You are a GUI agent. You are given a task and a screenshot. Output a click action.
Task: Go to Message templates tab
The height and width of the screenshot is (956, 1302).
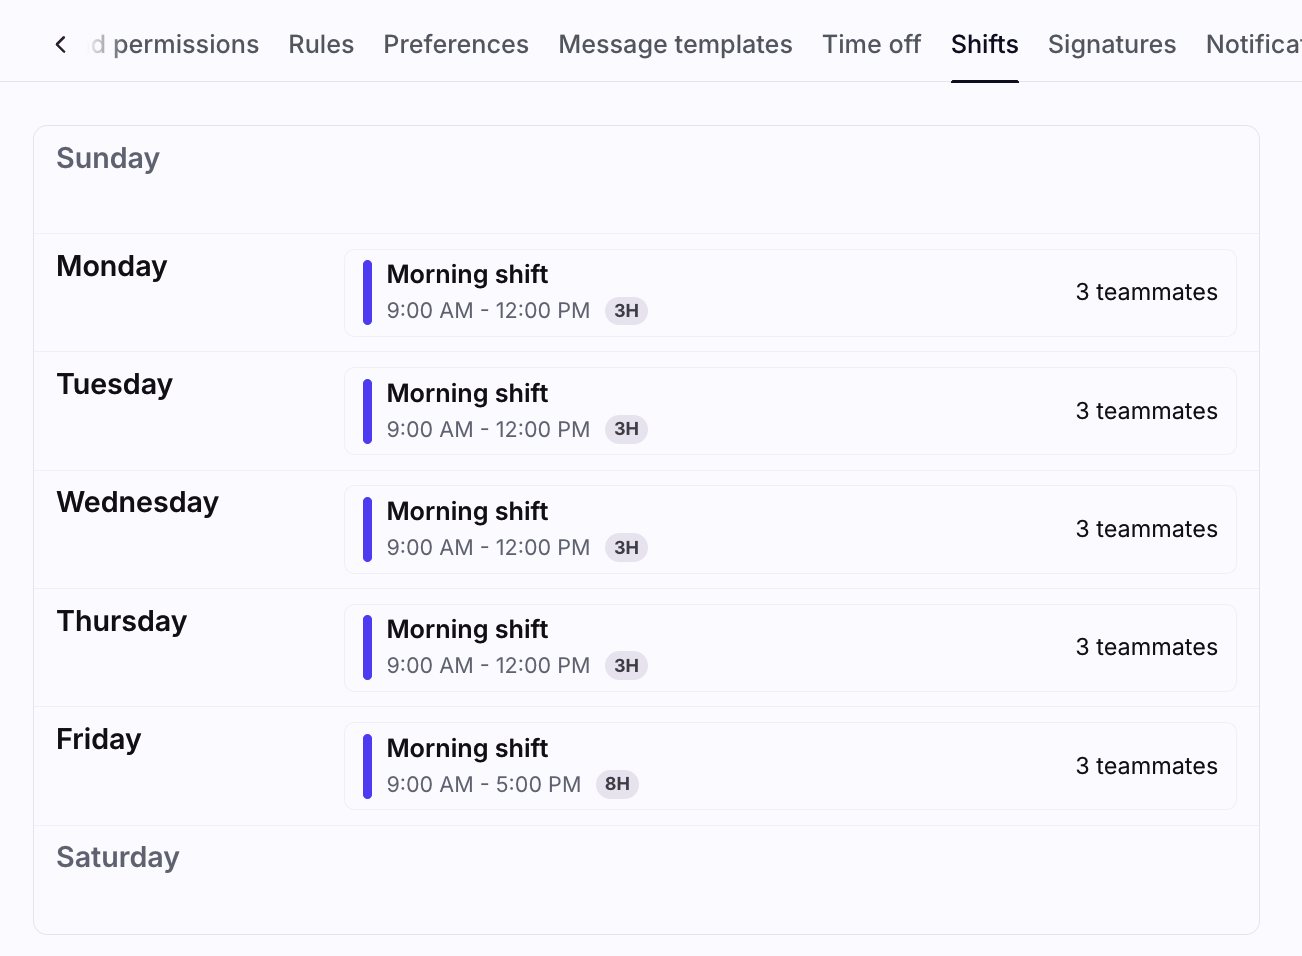[x=675, y=45]
